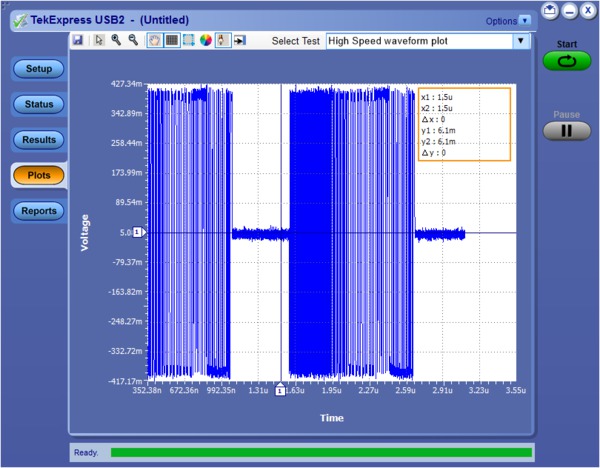Expand the Options menu arrow

coord(525,20)
